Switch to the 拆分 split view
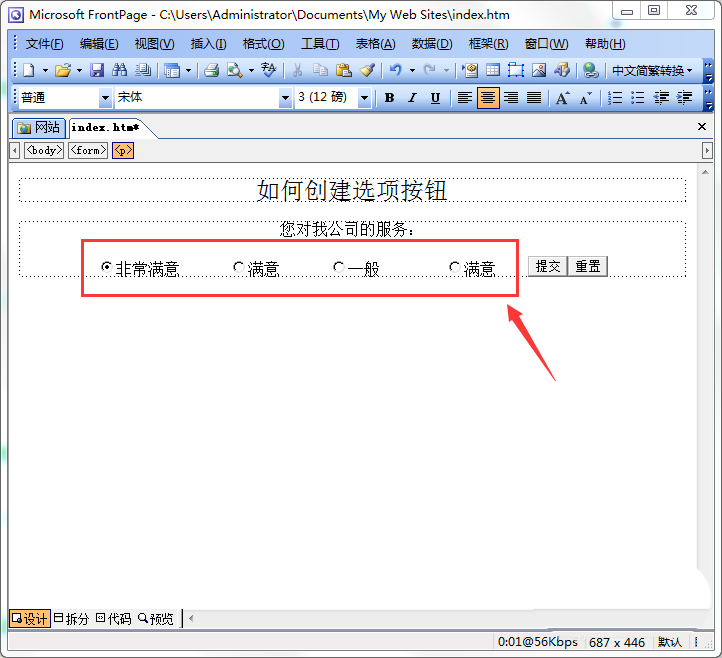Image resolution: width=722 pixels, height=658 pixels. tap(71, 618)
